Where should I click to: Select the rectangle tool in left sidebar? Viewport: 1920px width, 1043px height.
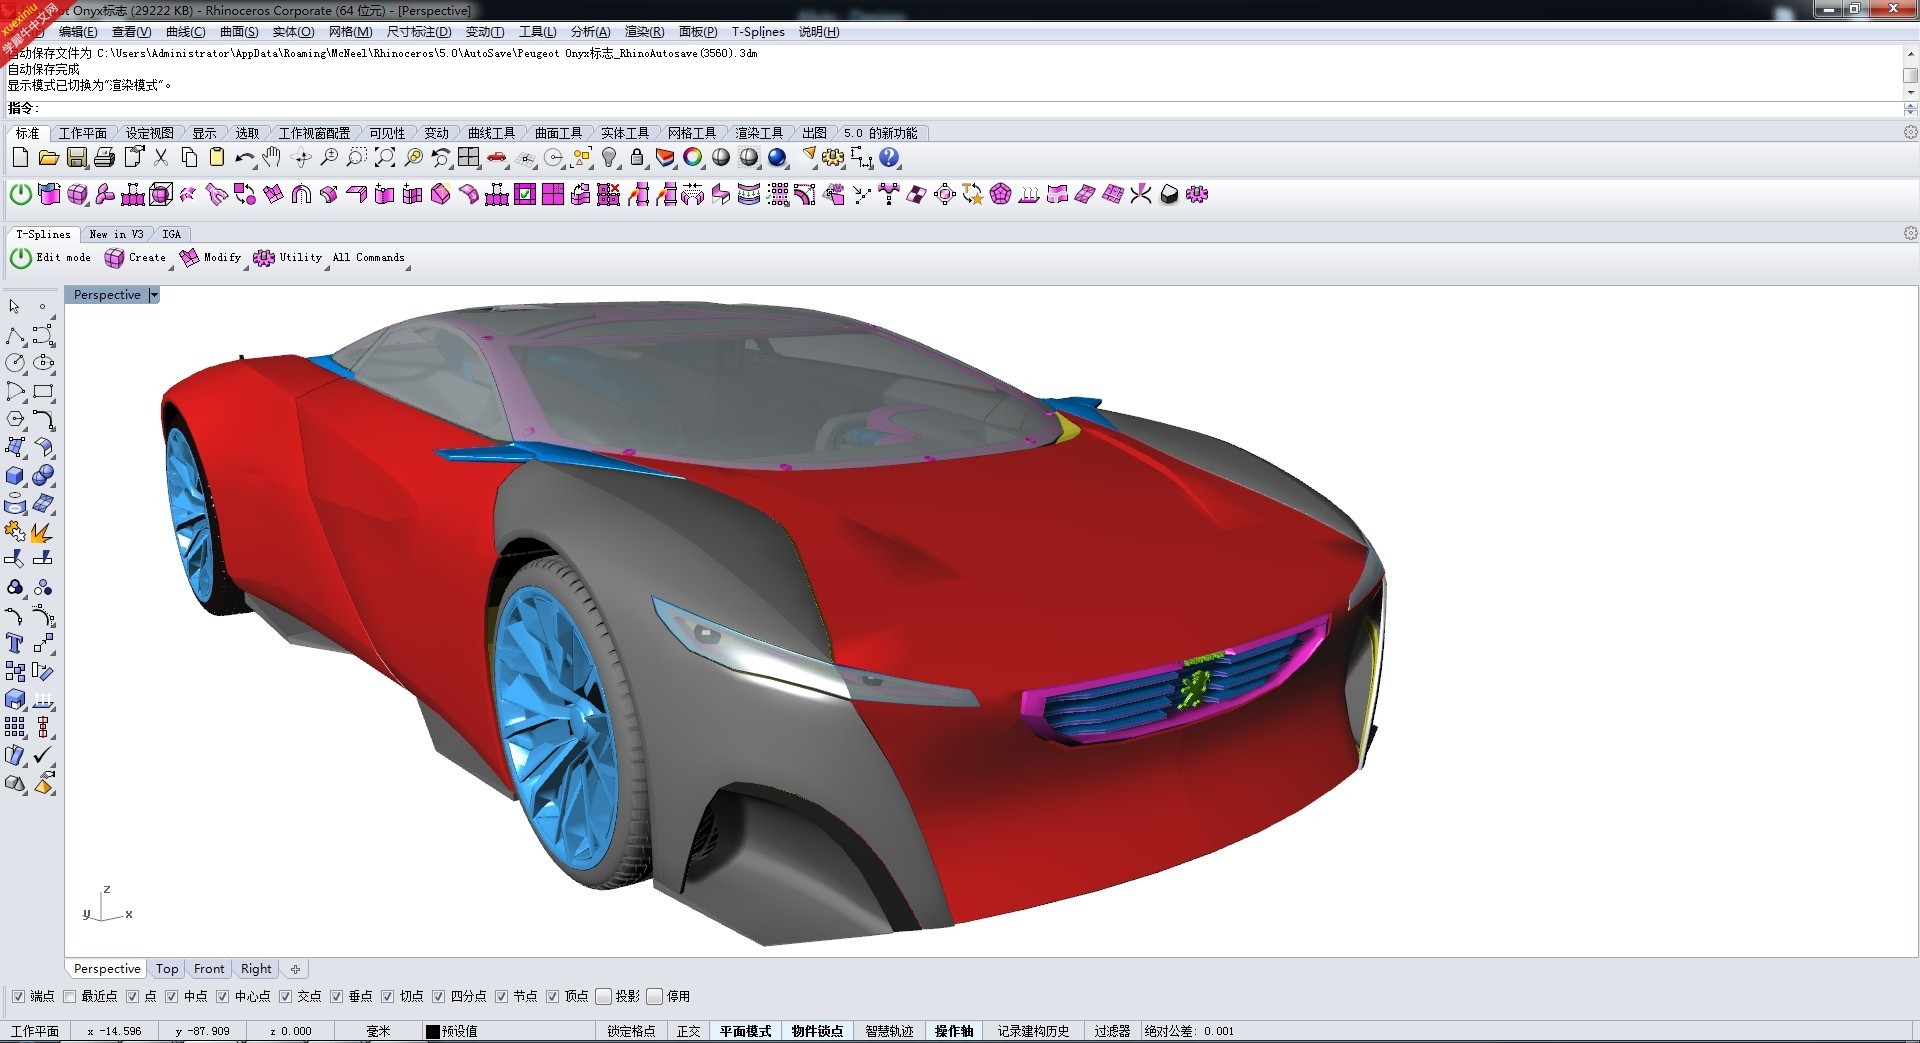coord(43,391)
